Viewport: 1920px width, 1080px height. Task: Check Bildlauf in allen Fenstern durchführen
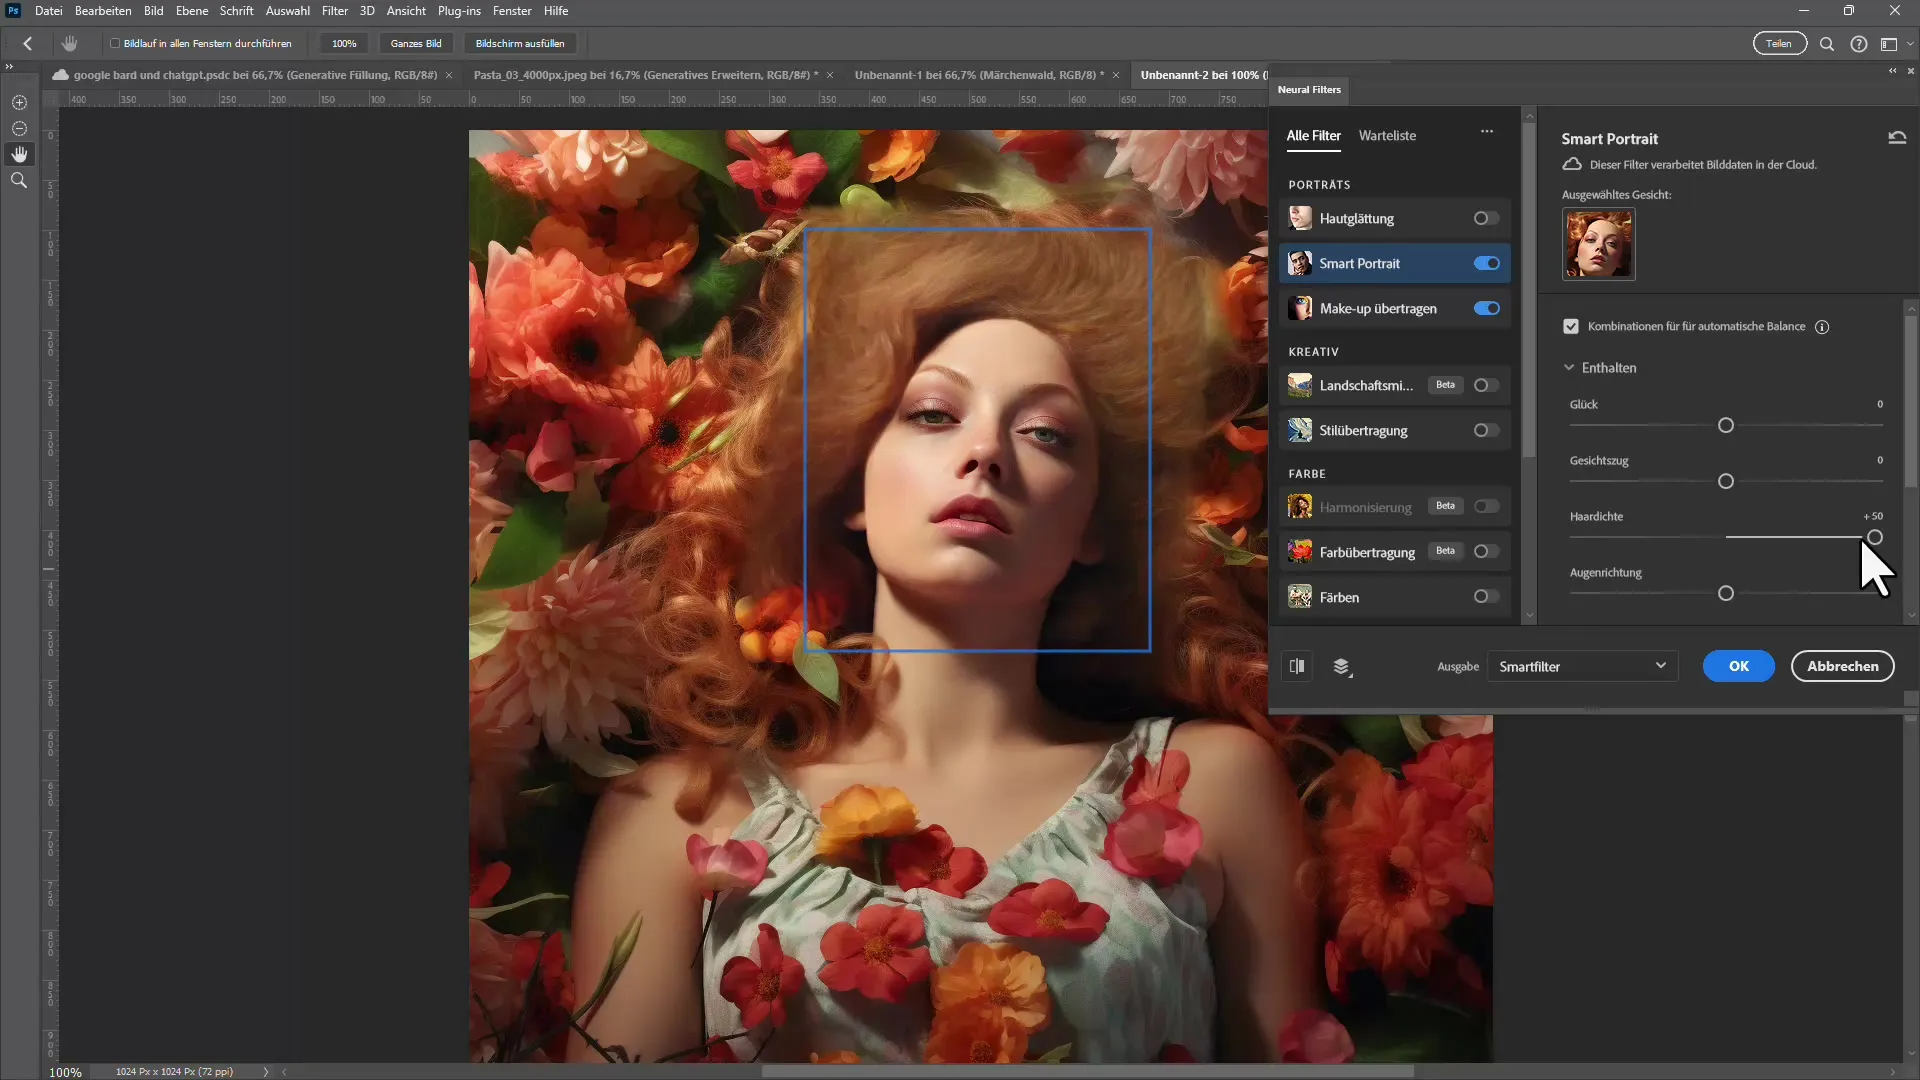click(115, 44)
